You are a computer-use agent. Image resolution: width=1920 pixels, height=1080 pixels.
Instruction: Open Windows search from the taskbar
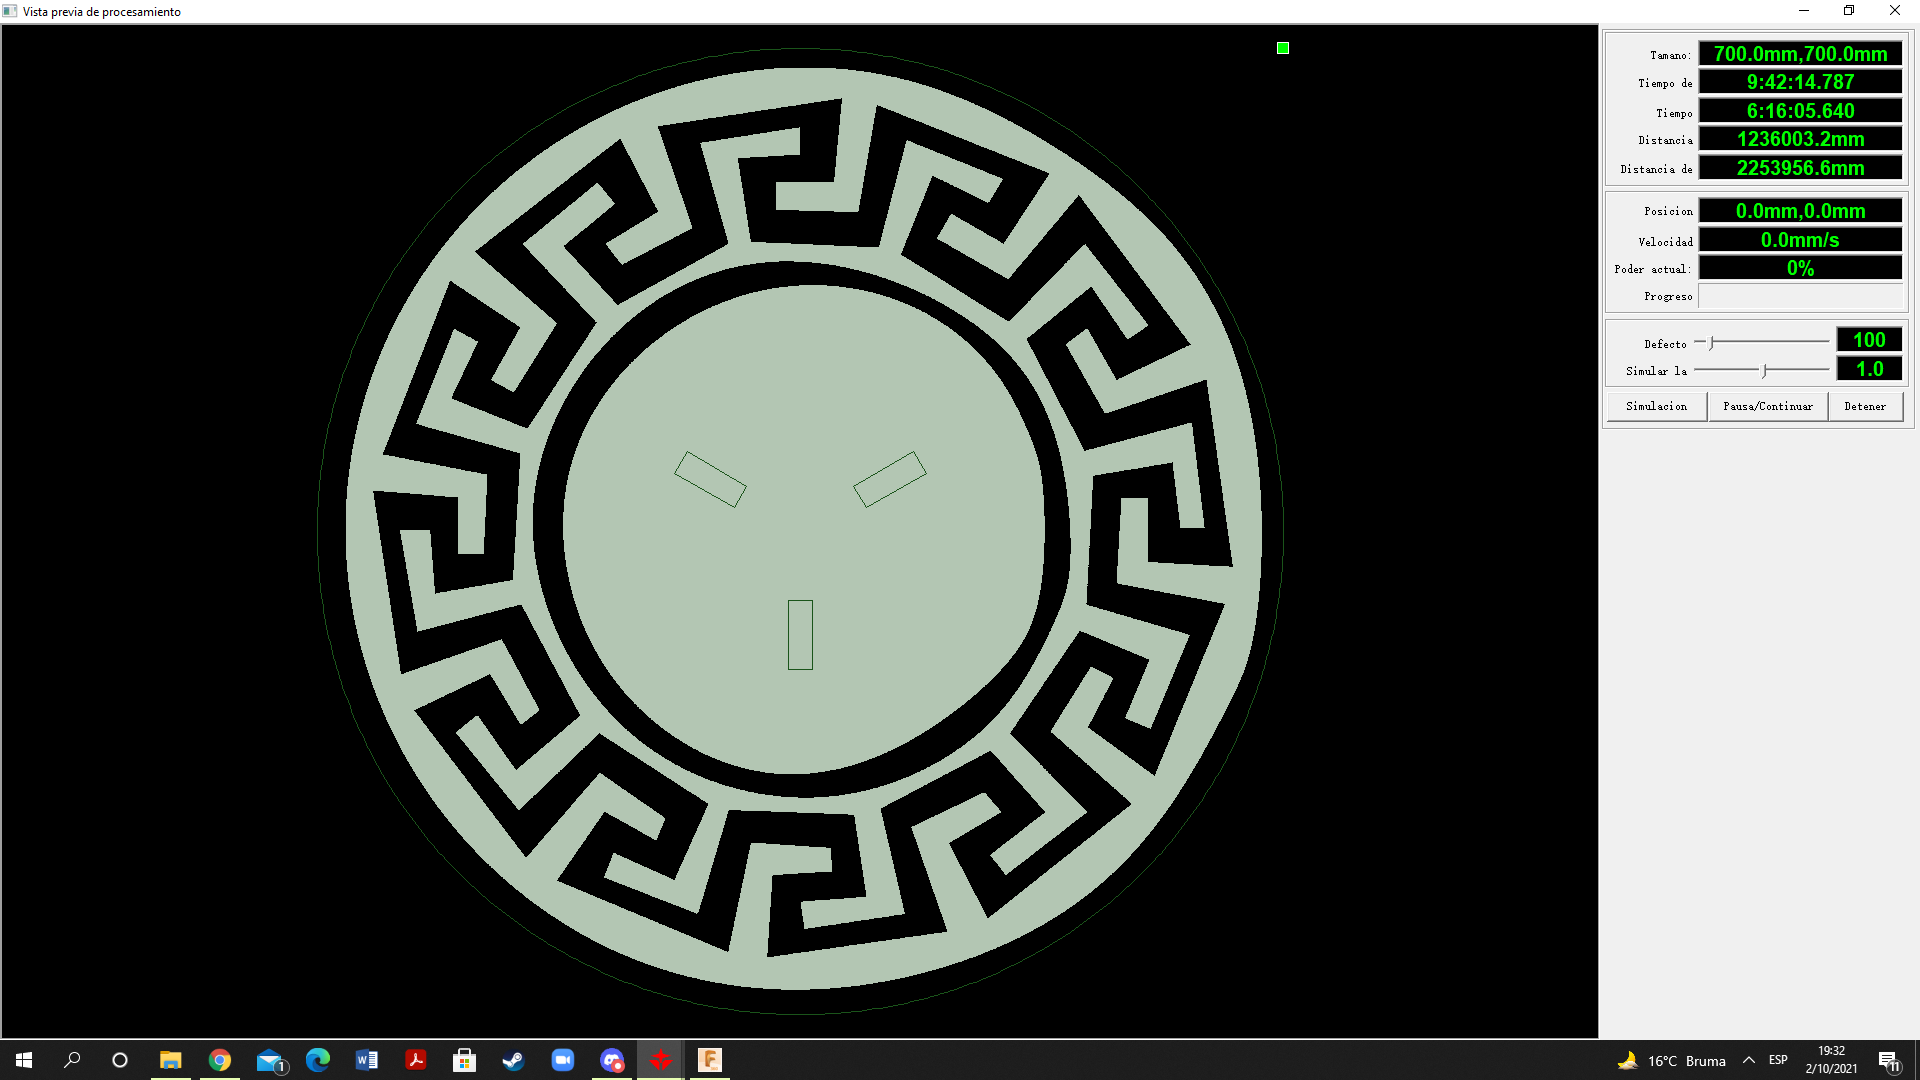[x=72, y=1060]
